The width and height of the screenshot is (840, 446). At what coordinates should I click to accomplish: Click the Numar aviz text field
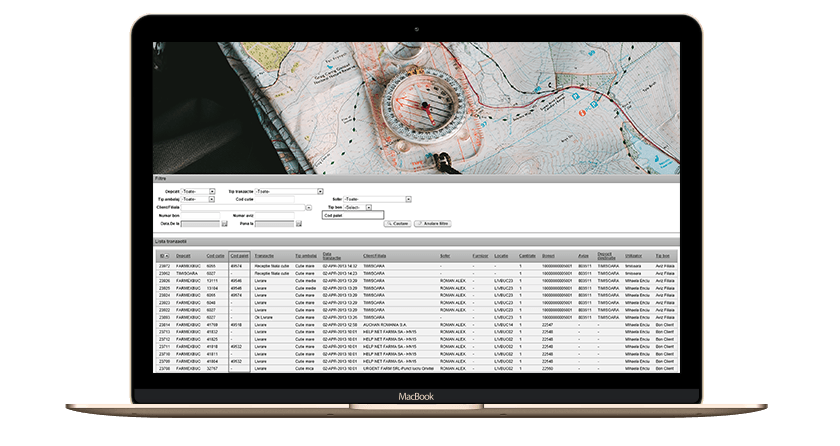[x=275, y=215]
